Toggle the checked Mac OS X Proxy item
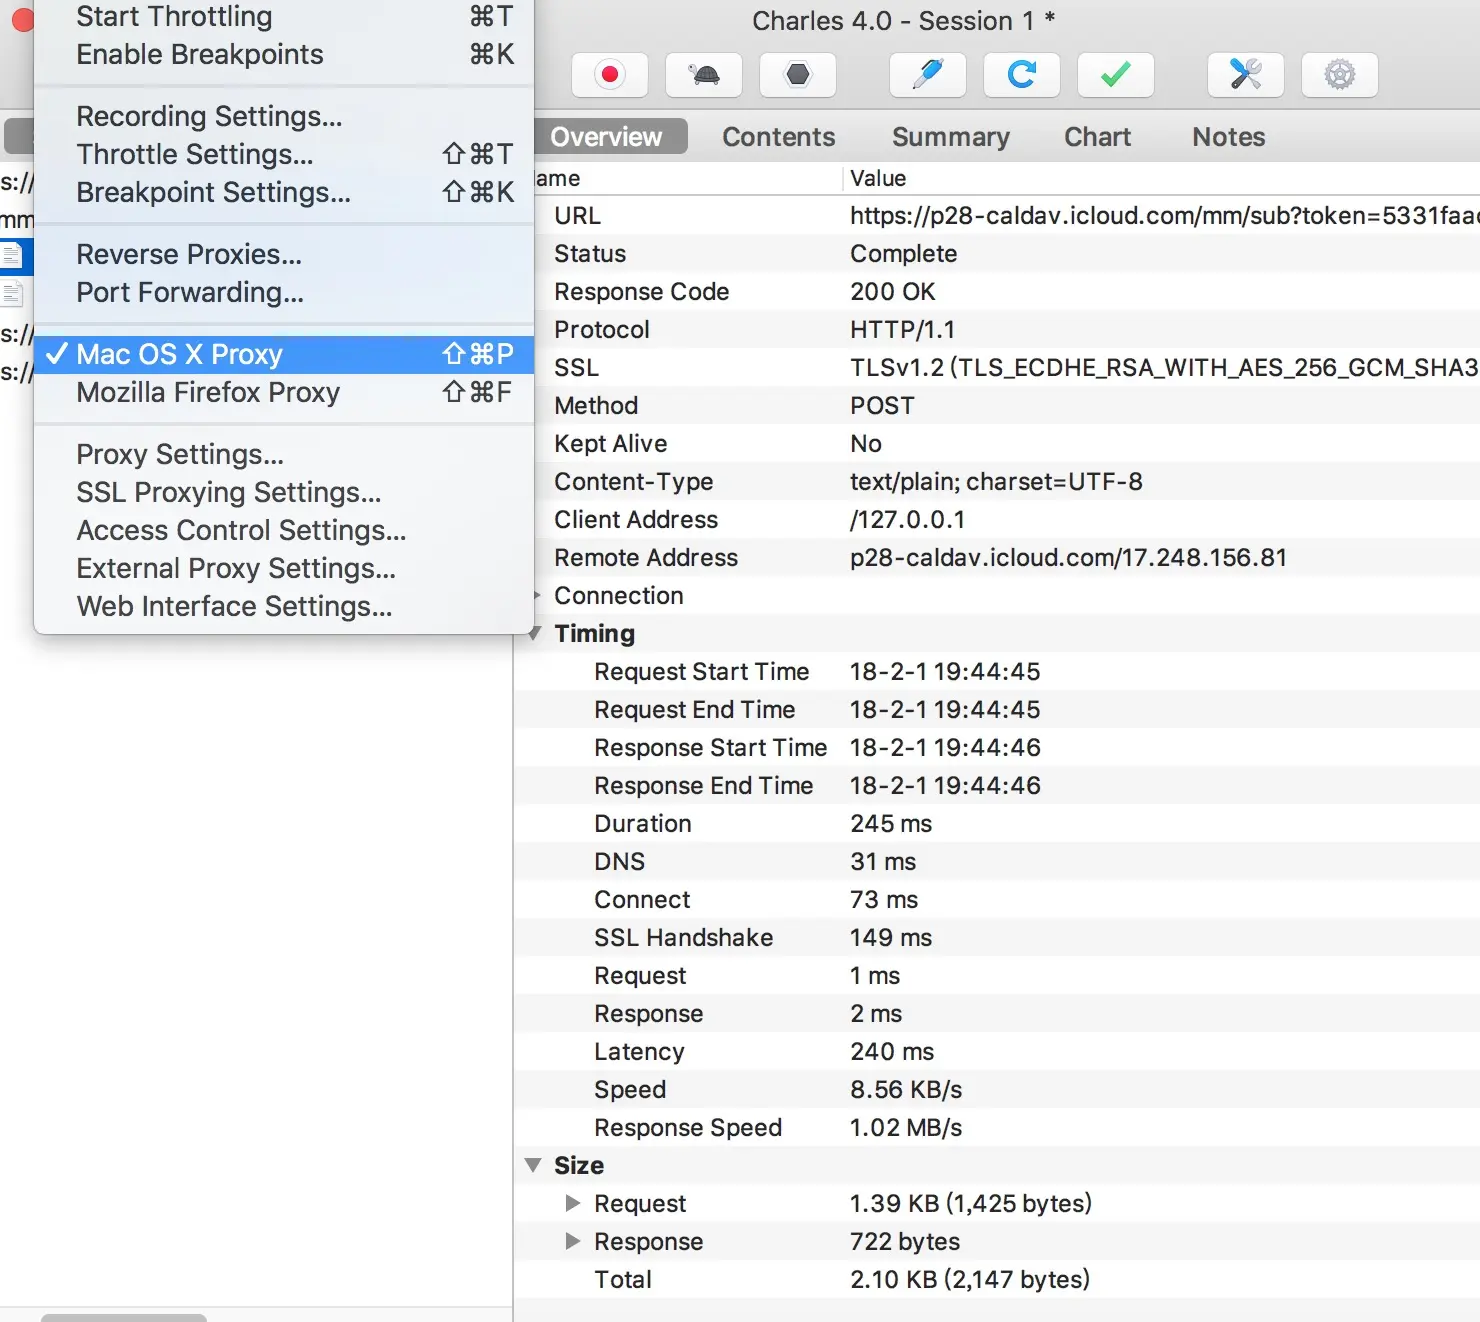Screen dimensions: 1480x1322 click(284, 354)
